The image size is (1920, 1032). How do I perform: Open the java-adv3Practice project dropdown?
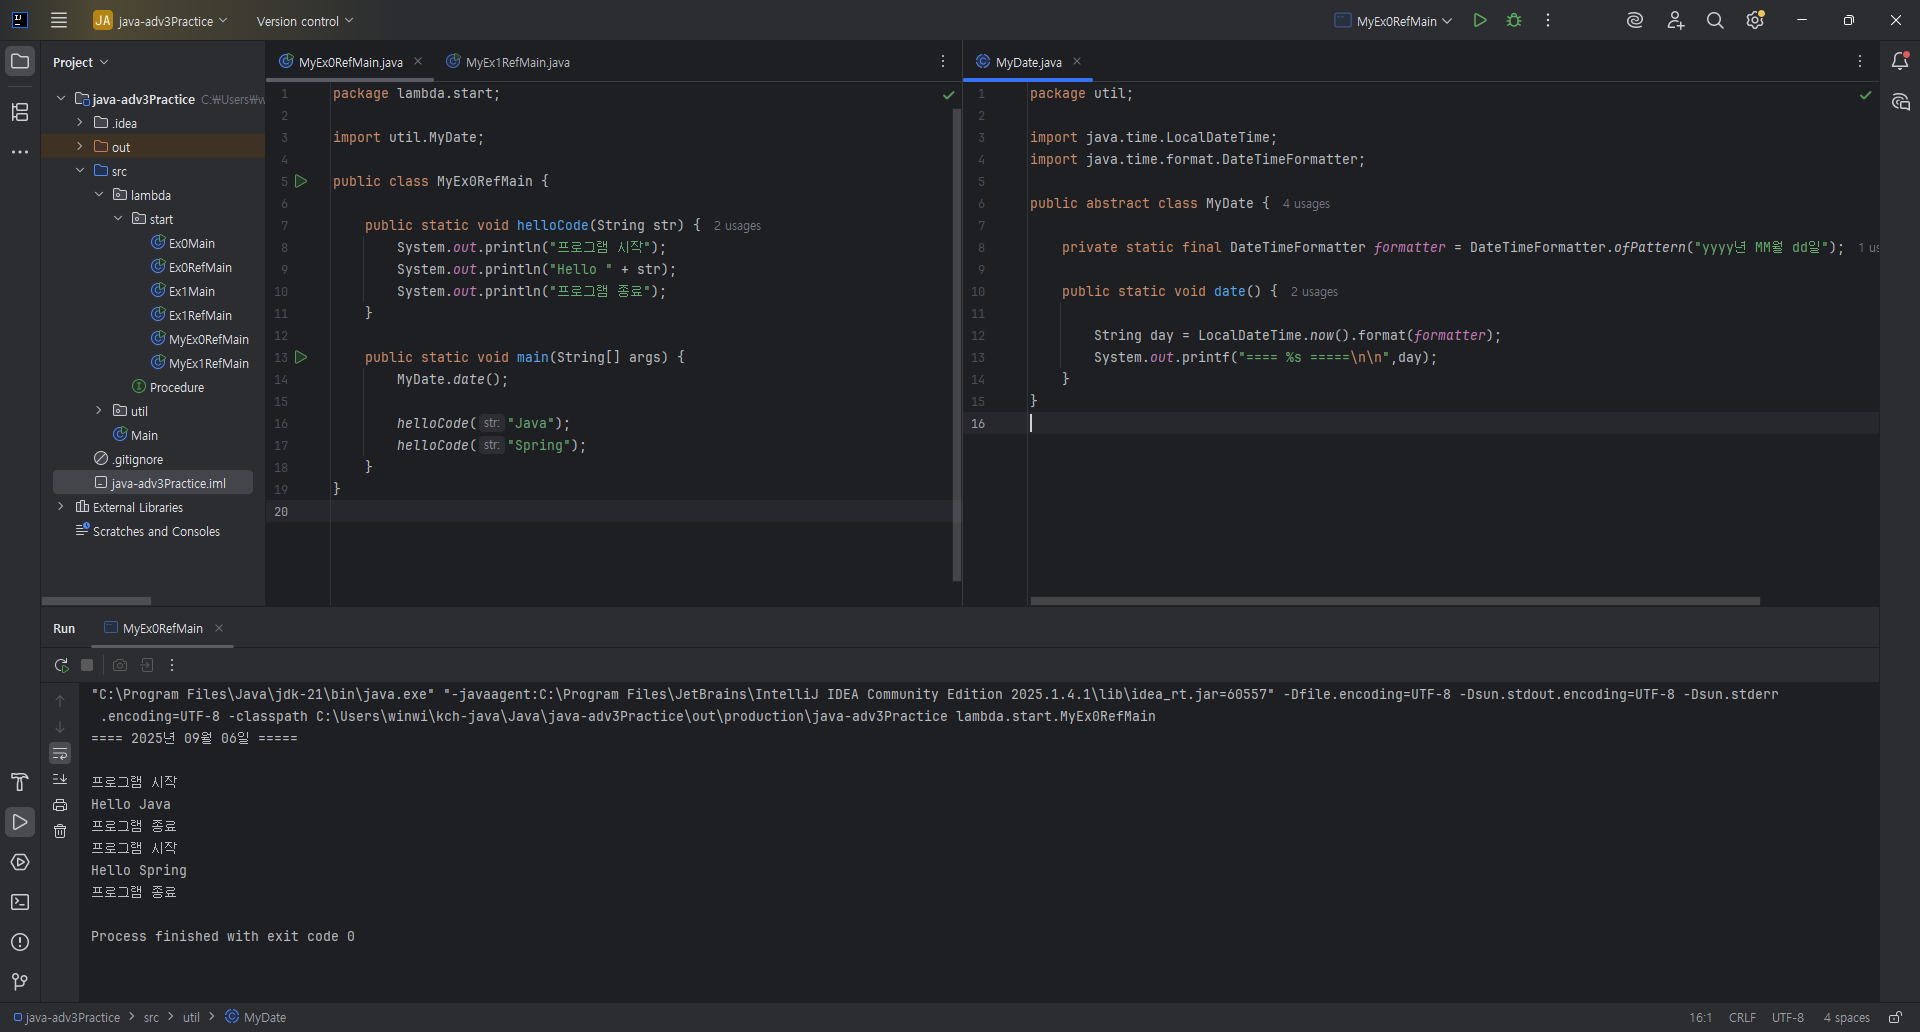click(x=161, y=20)
